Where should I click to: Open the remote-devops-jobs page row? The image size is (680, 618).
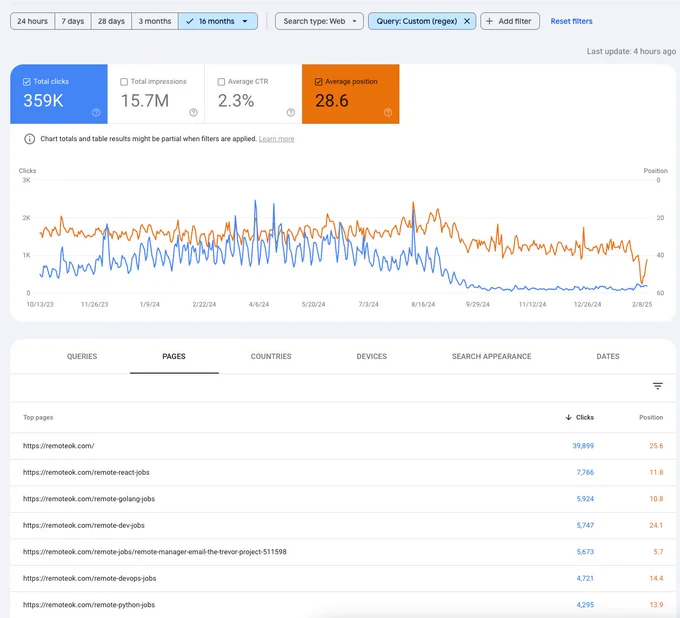pos(343,578)
